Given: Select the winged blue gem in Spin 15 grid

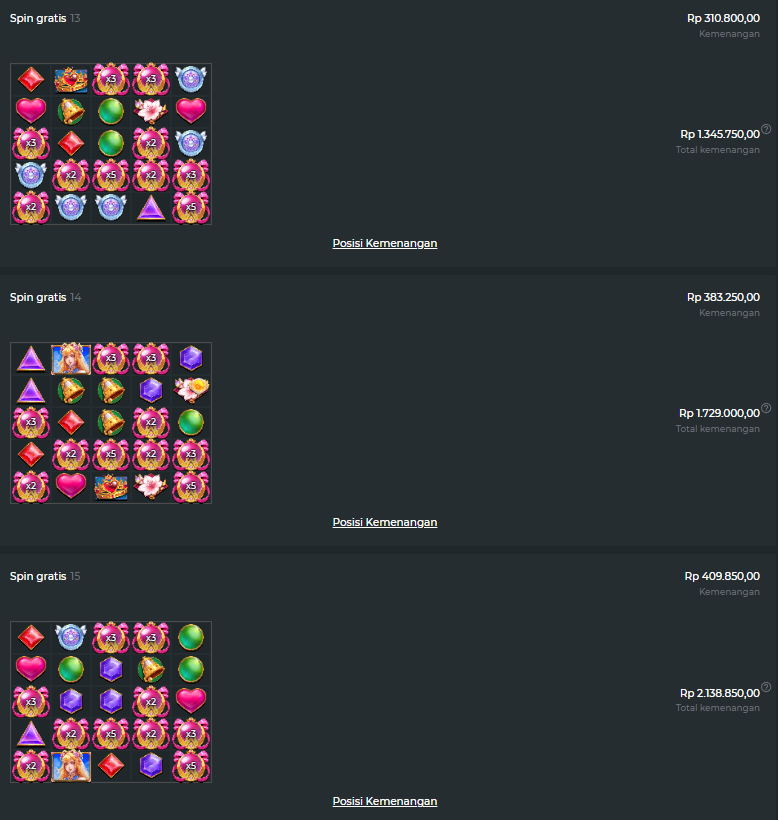Looking at the screenshot, I should [71, 637].
